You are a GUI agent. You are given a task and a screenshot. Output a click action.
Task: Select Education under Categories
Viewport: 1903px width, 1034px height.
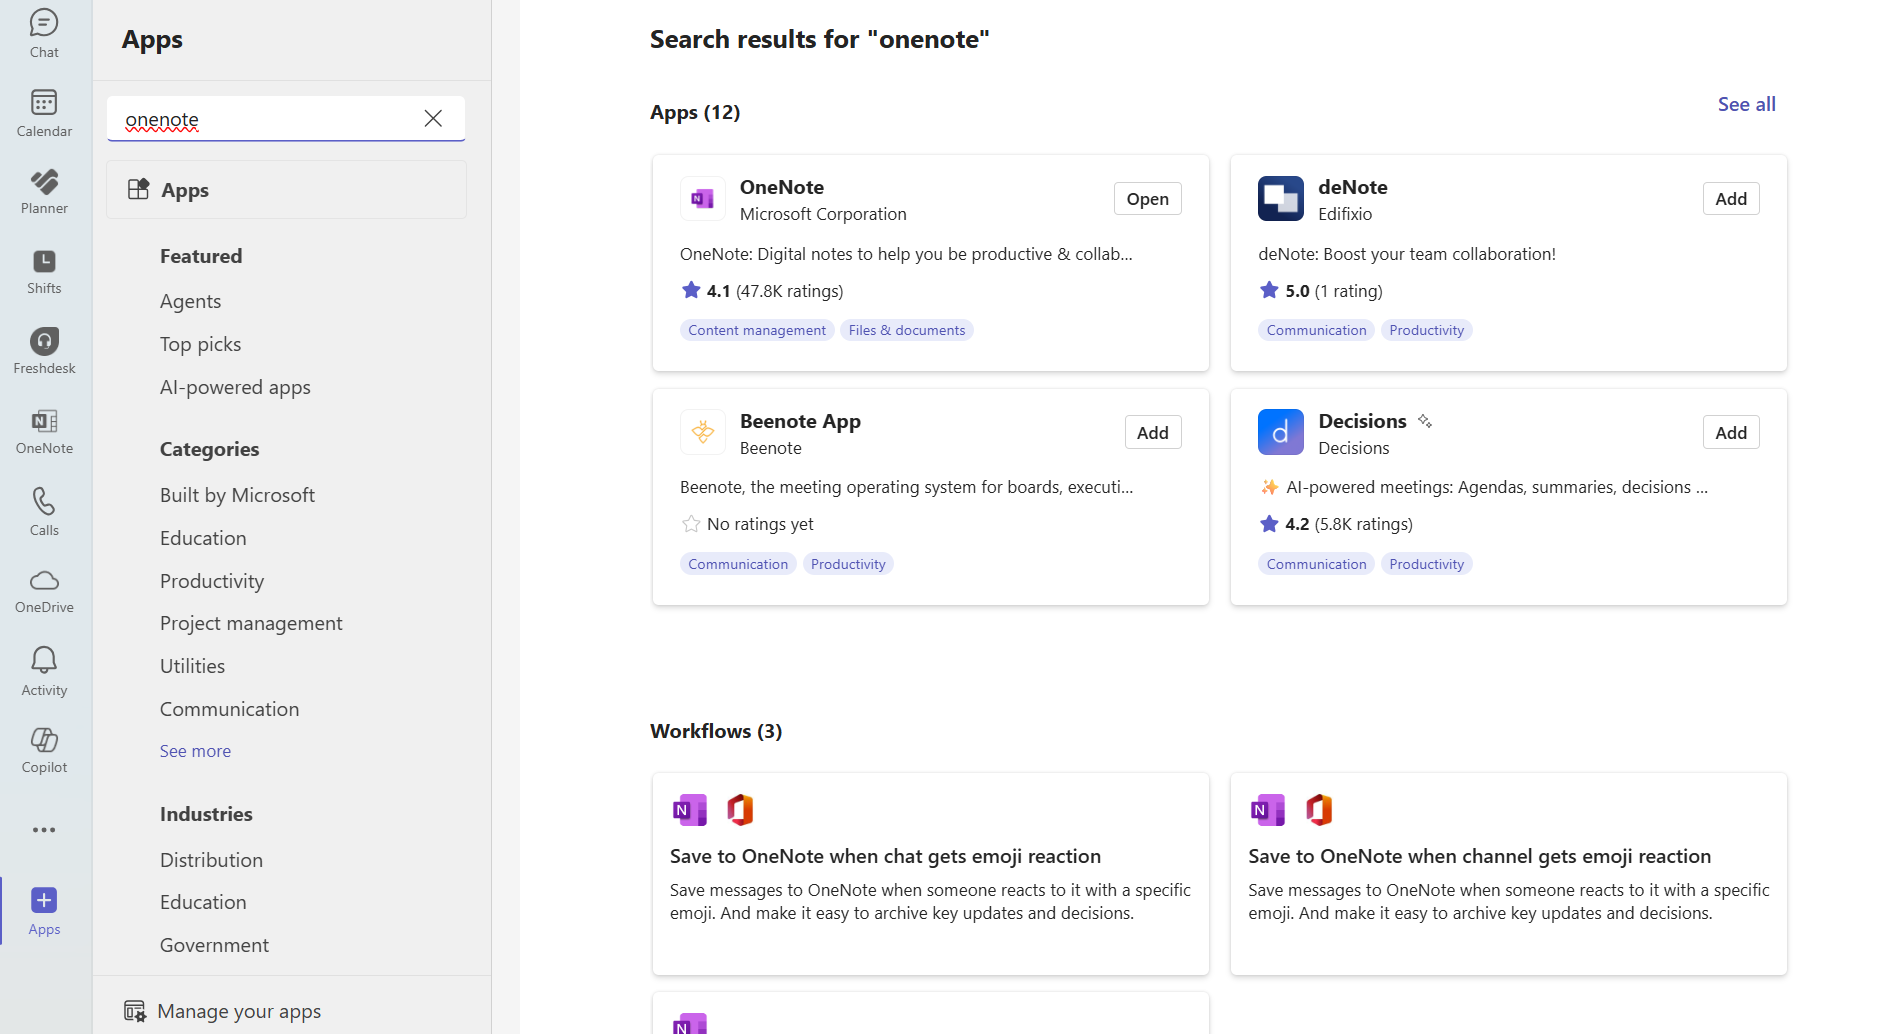point(203,538)
